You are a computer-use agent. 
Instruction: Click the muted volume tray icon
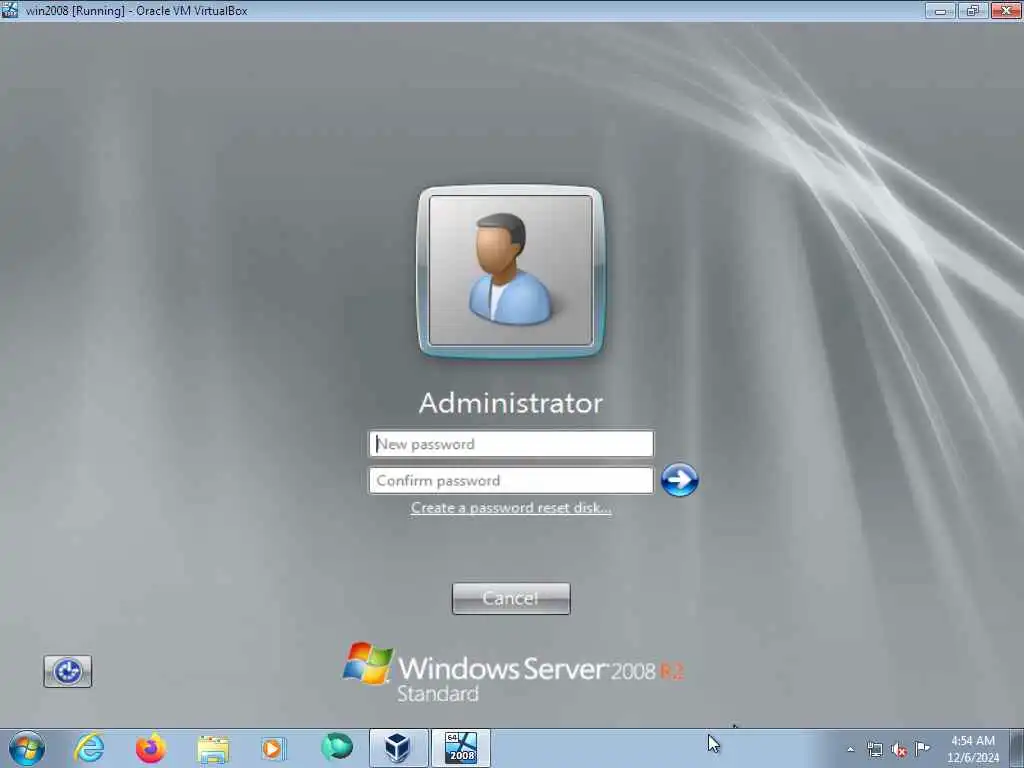(x=899, y=750)
